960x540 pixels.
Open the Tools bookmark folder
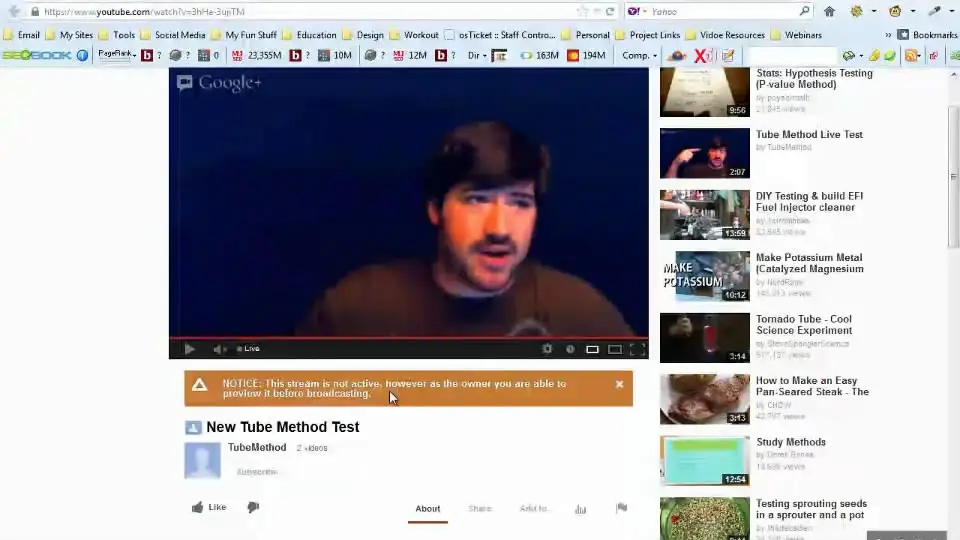click(x=117, y=35)
